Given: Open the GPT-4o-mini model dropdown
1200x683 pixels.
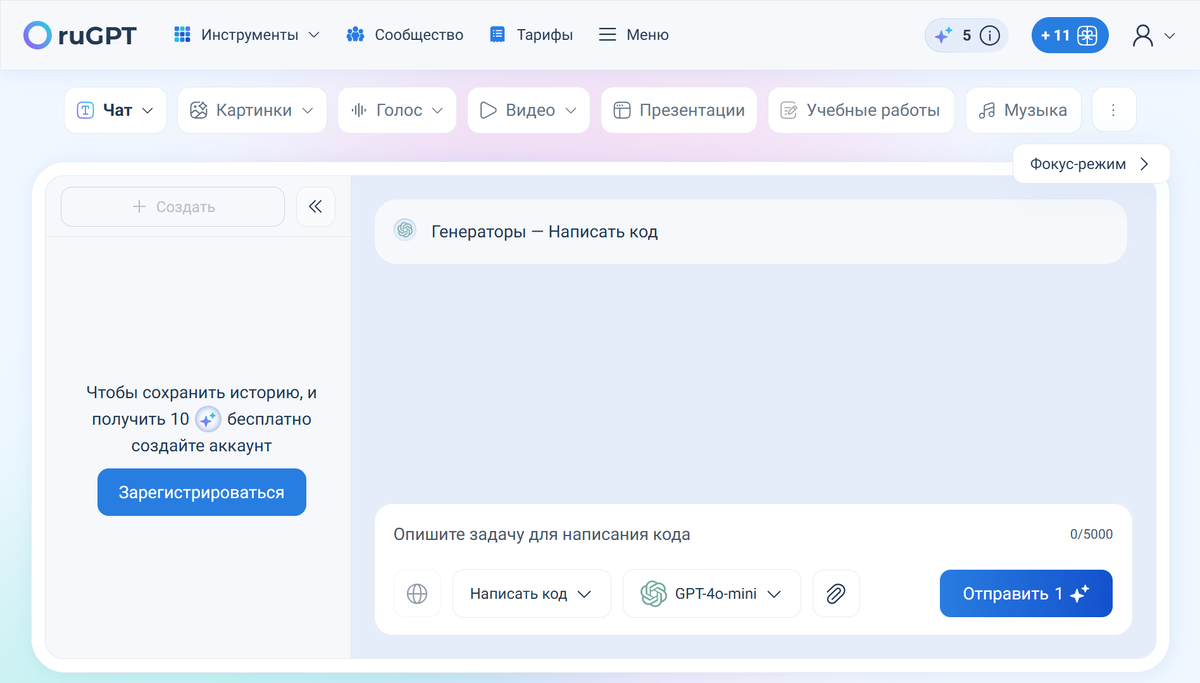Looking at the screenshot, I should coord(711,594).
